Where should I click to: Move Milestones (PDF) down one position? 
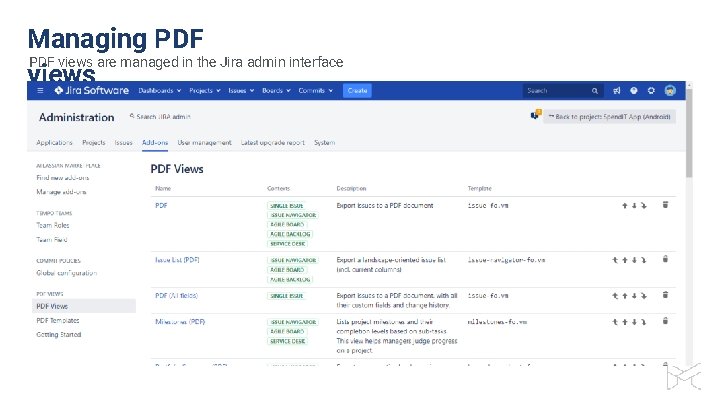point(634,322)
